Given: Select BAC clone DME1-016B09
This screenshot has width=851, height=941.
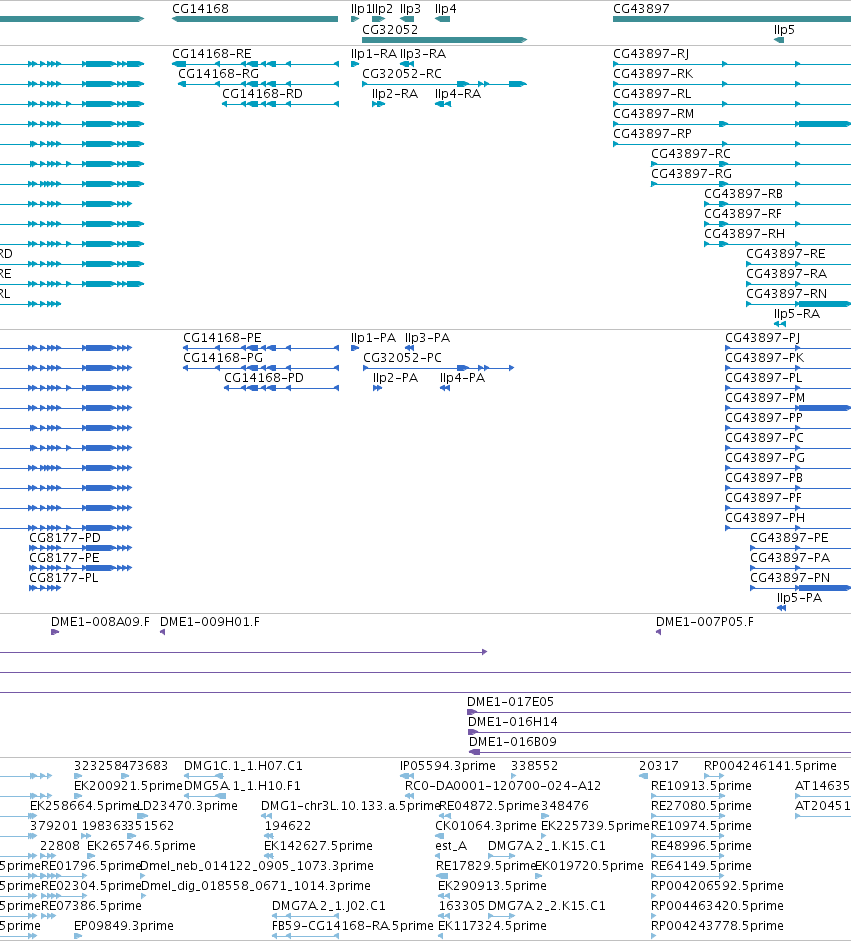Looking at the screenshot, I should pyautogui.click(x=513, y=742).
